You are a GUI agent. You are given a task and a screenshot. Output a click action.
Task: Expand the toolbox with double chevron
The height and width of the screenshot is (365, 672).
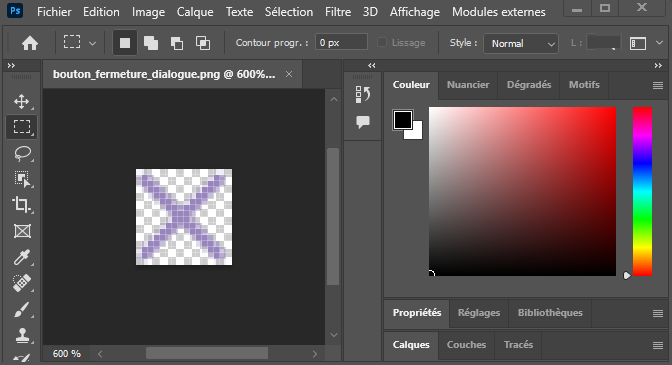pyautogui.click(x=12, y=66)
